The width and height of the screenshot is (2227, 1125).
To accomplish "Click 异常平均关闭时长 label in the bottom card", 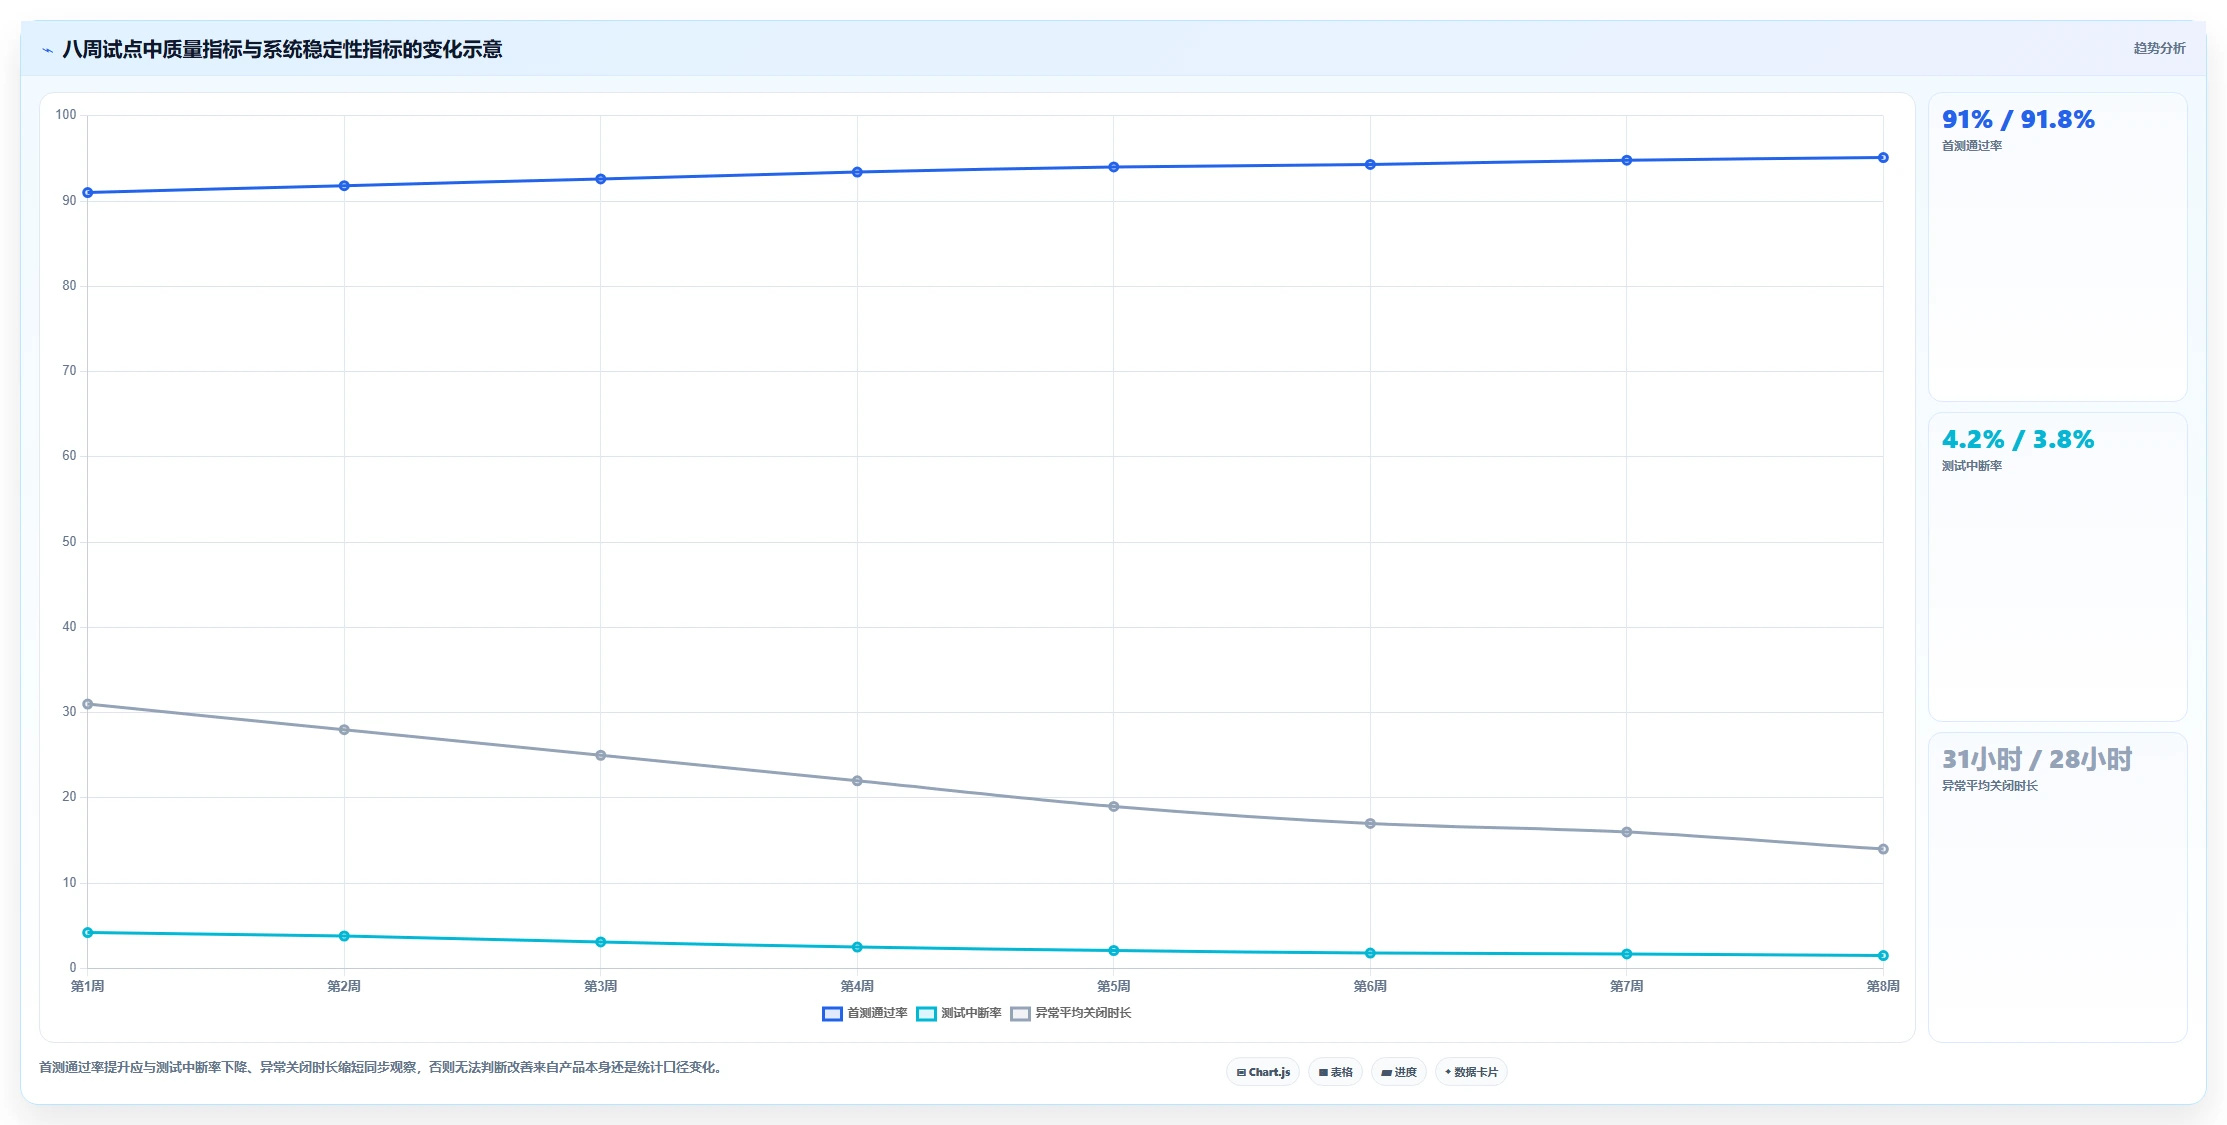I will coord(1990,786).
